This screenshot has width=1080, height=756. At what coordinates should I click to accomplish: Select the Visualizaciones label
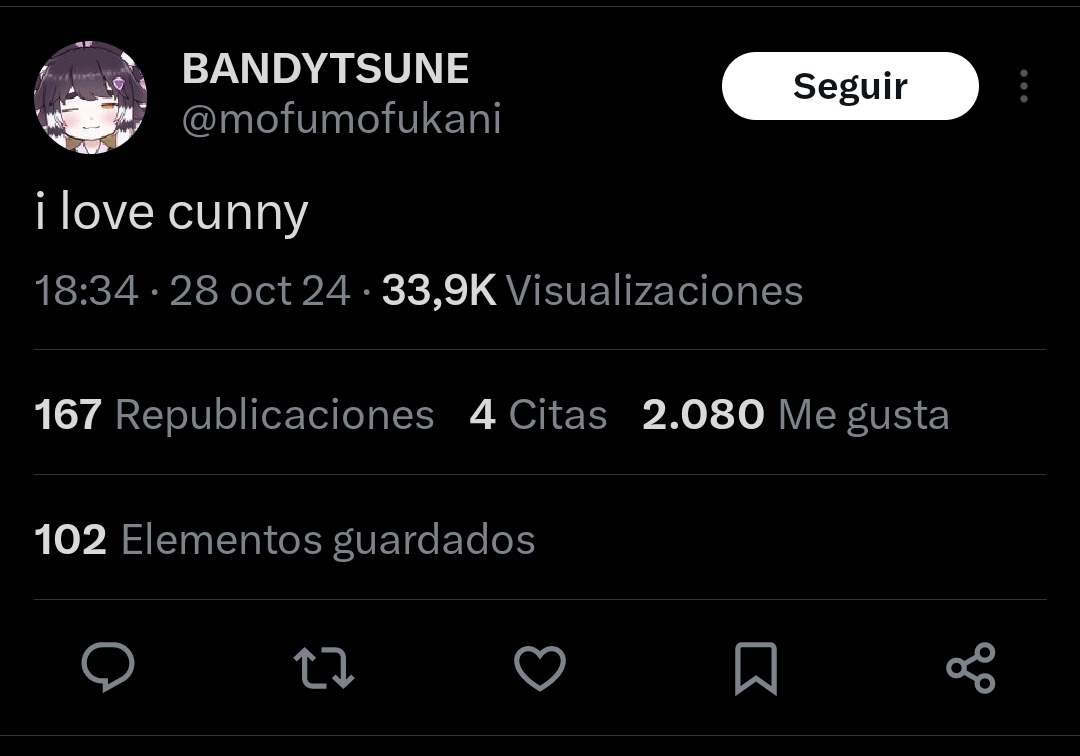click(655, 291)
